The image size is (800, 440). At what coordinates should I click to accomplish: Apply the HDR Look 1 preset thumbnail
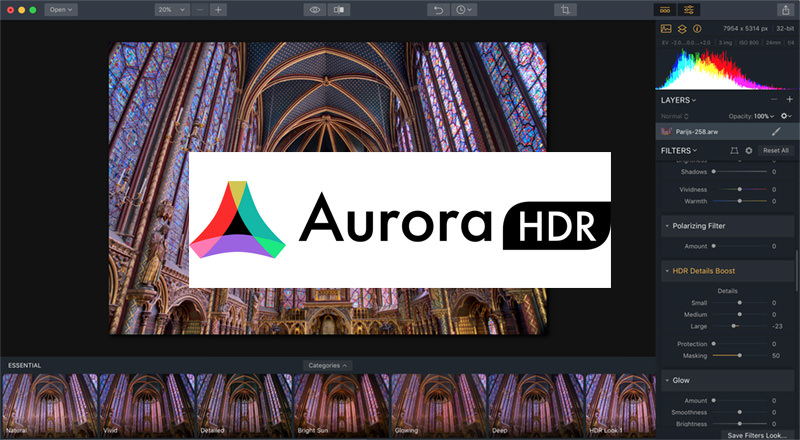(620, 405)
